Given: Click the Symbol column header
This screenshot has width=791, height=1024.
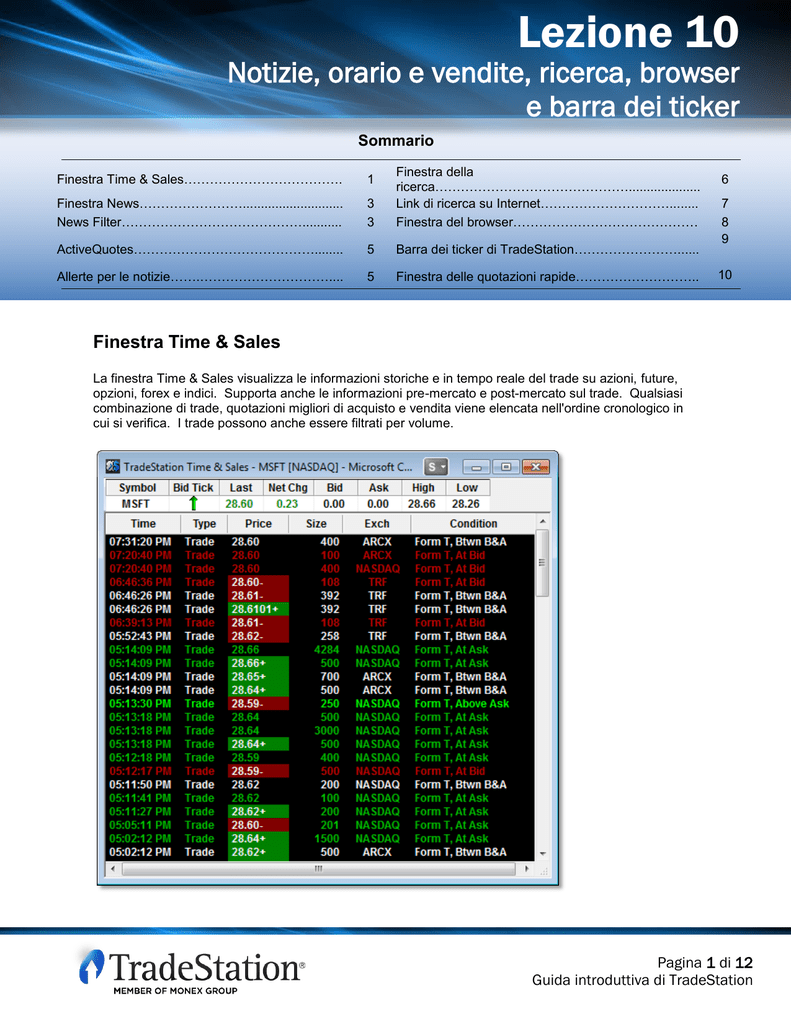Looking at the screenshot, I should pos(137,487).
